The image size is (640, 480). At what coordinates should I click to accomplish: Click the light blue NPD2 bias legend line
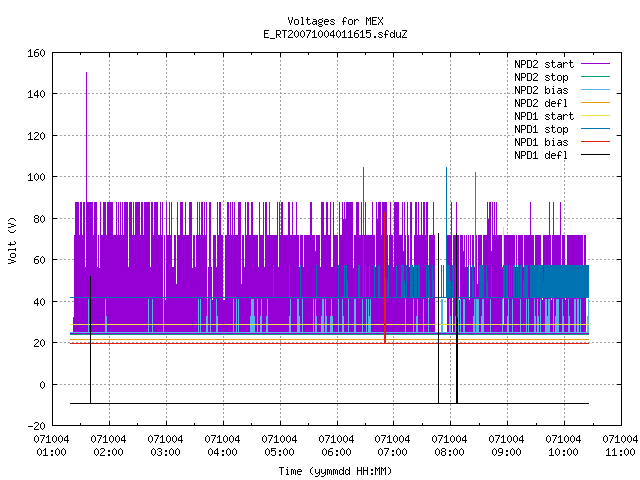(596, 89)
